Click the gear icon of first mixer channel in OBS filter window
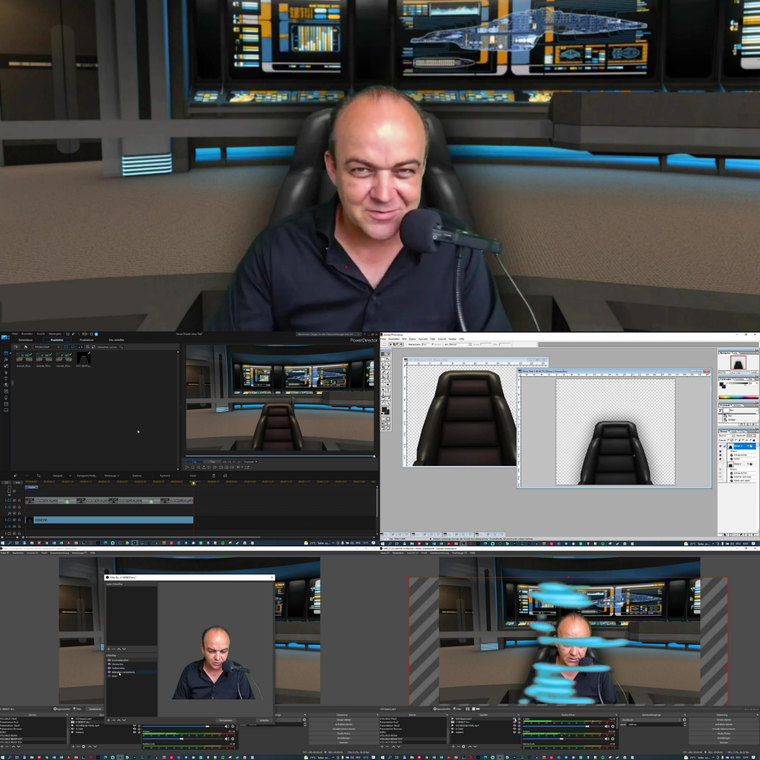 tap(233, 726)
